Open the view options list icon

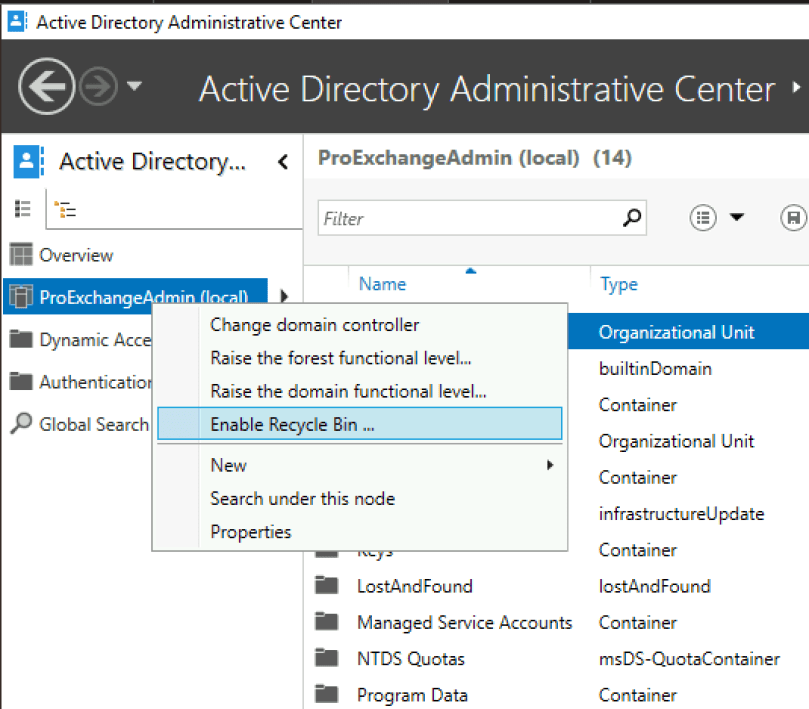(x=704, y=218)
